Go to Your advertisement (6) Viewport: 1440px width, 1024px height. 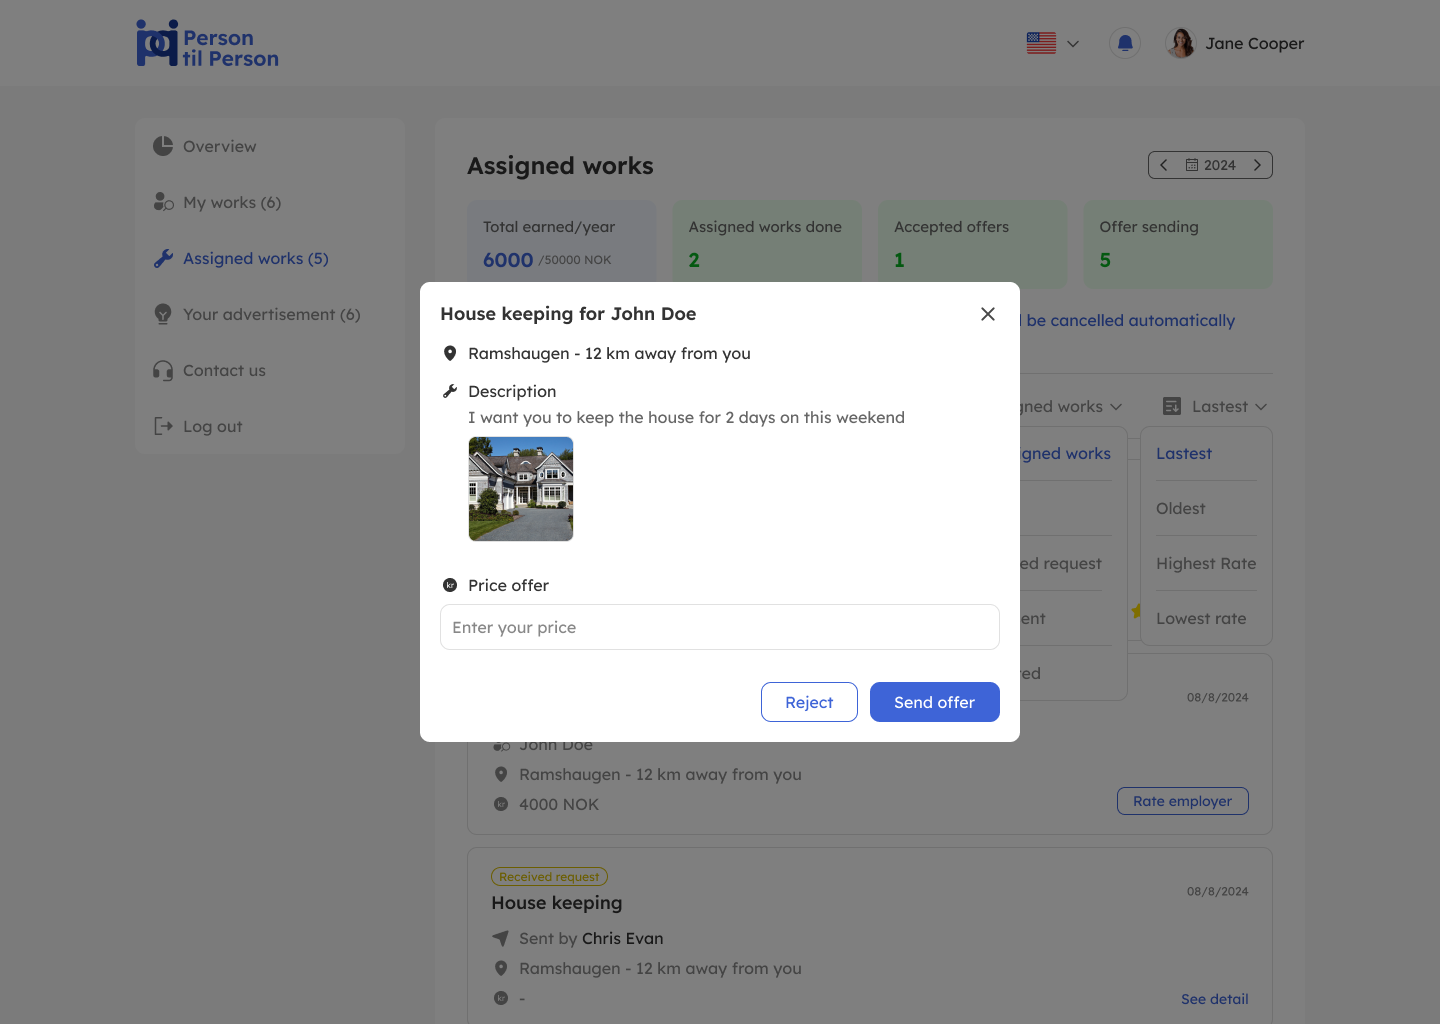[x=271, y=315]
